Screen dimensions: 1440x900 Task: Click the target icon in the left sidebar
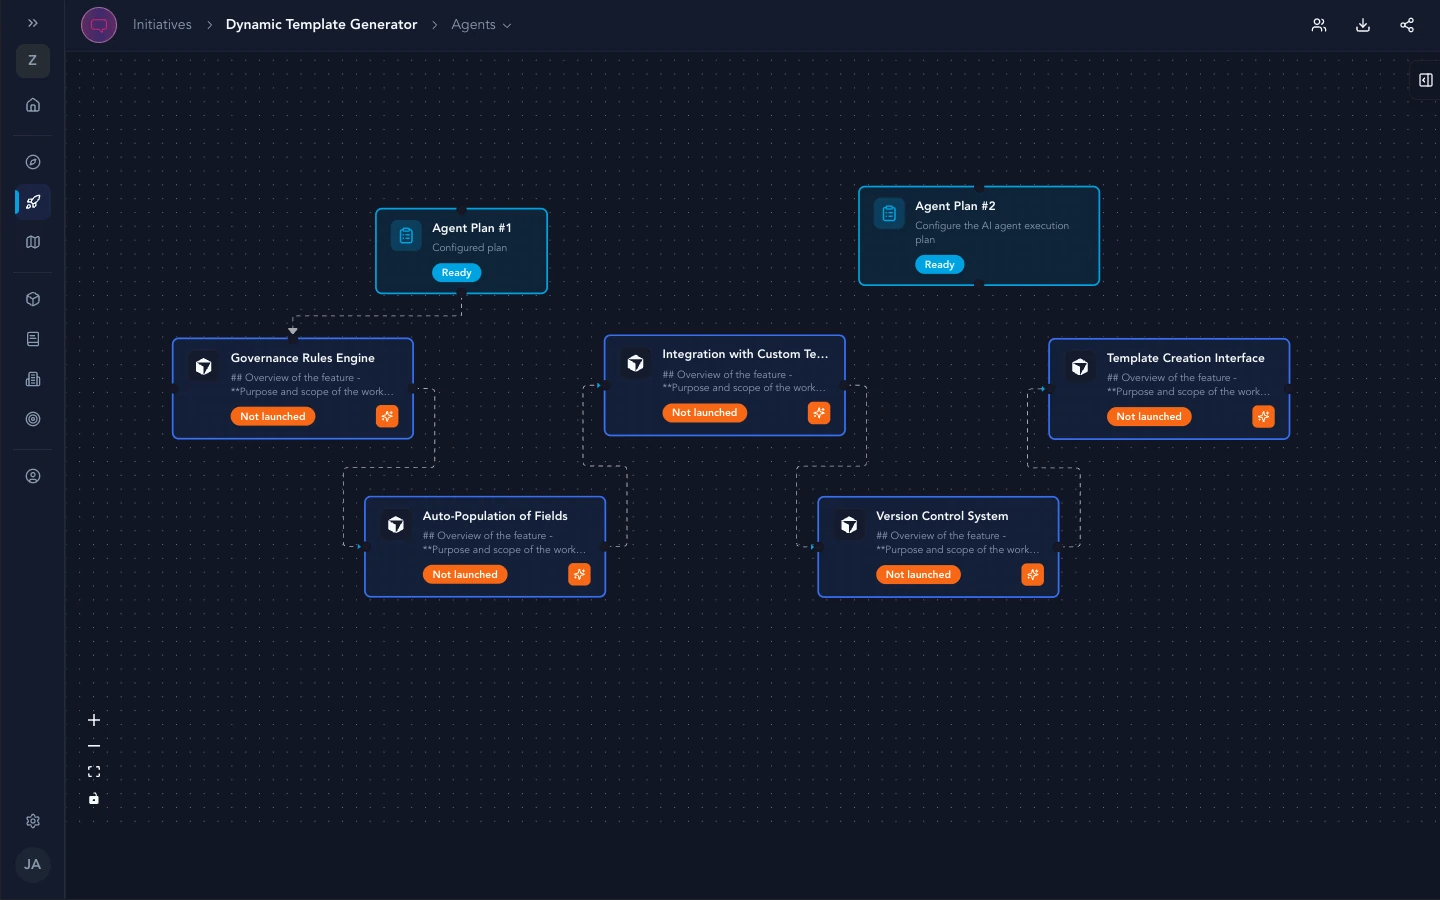pyautogui.click(x=33, y=419)
